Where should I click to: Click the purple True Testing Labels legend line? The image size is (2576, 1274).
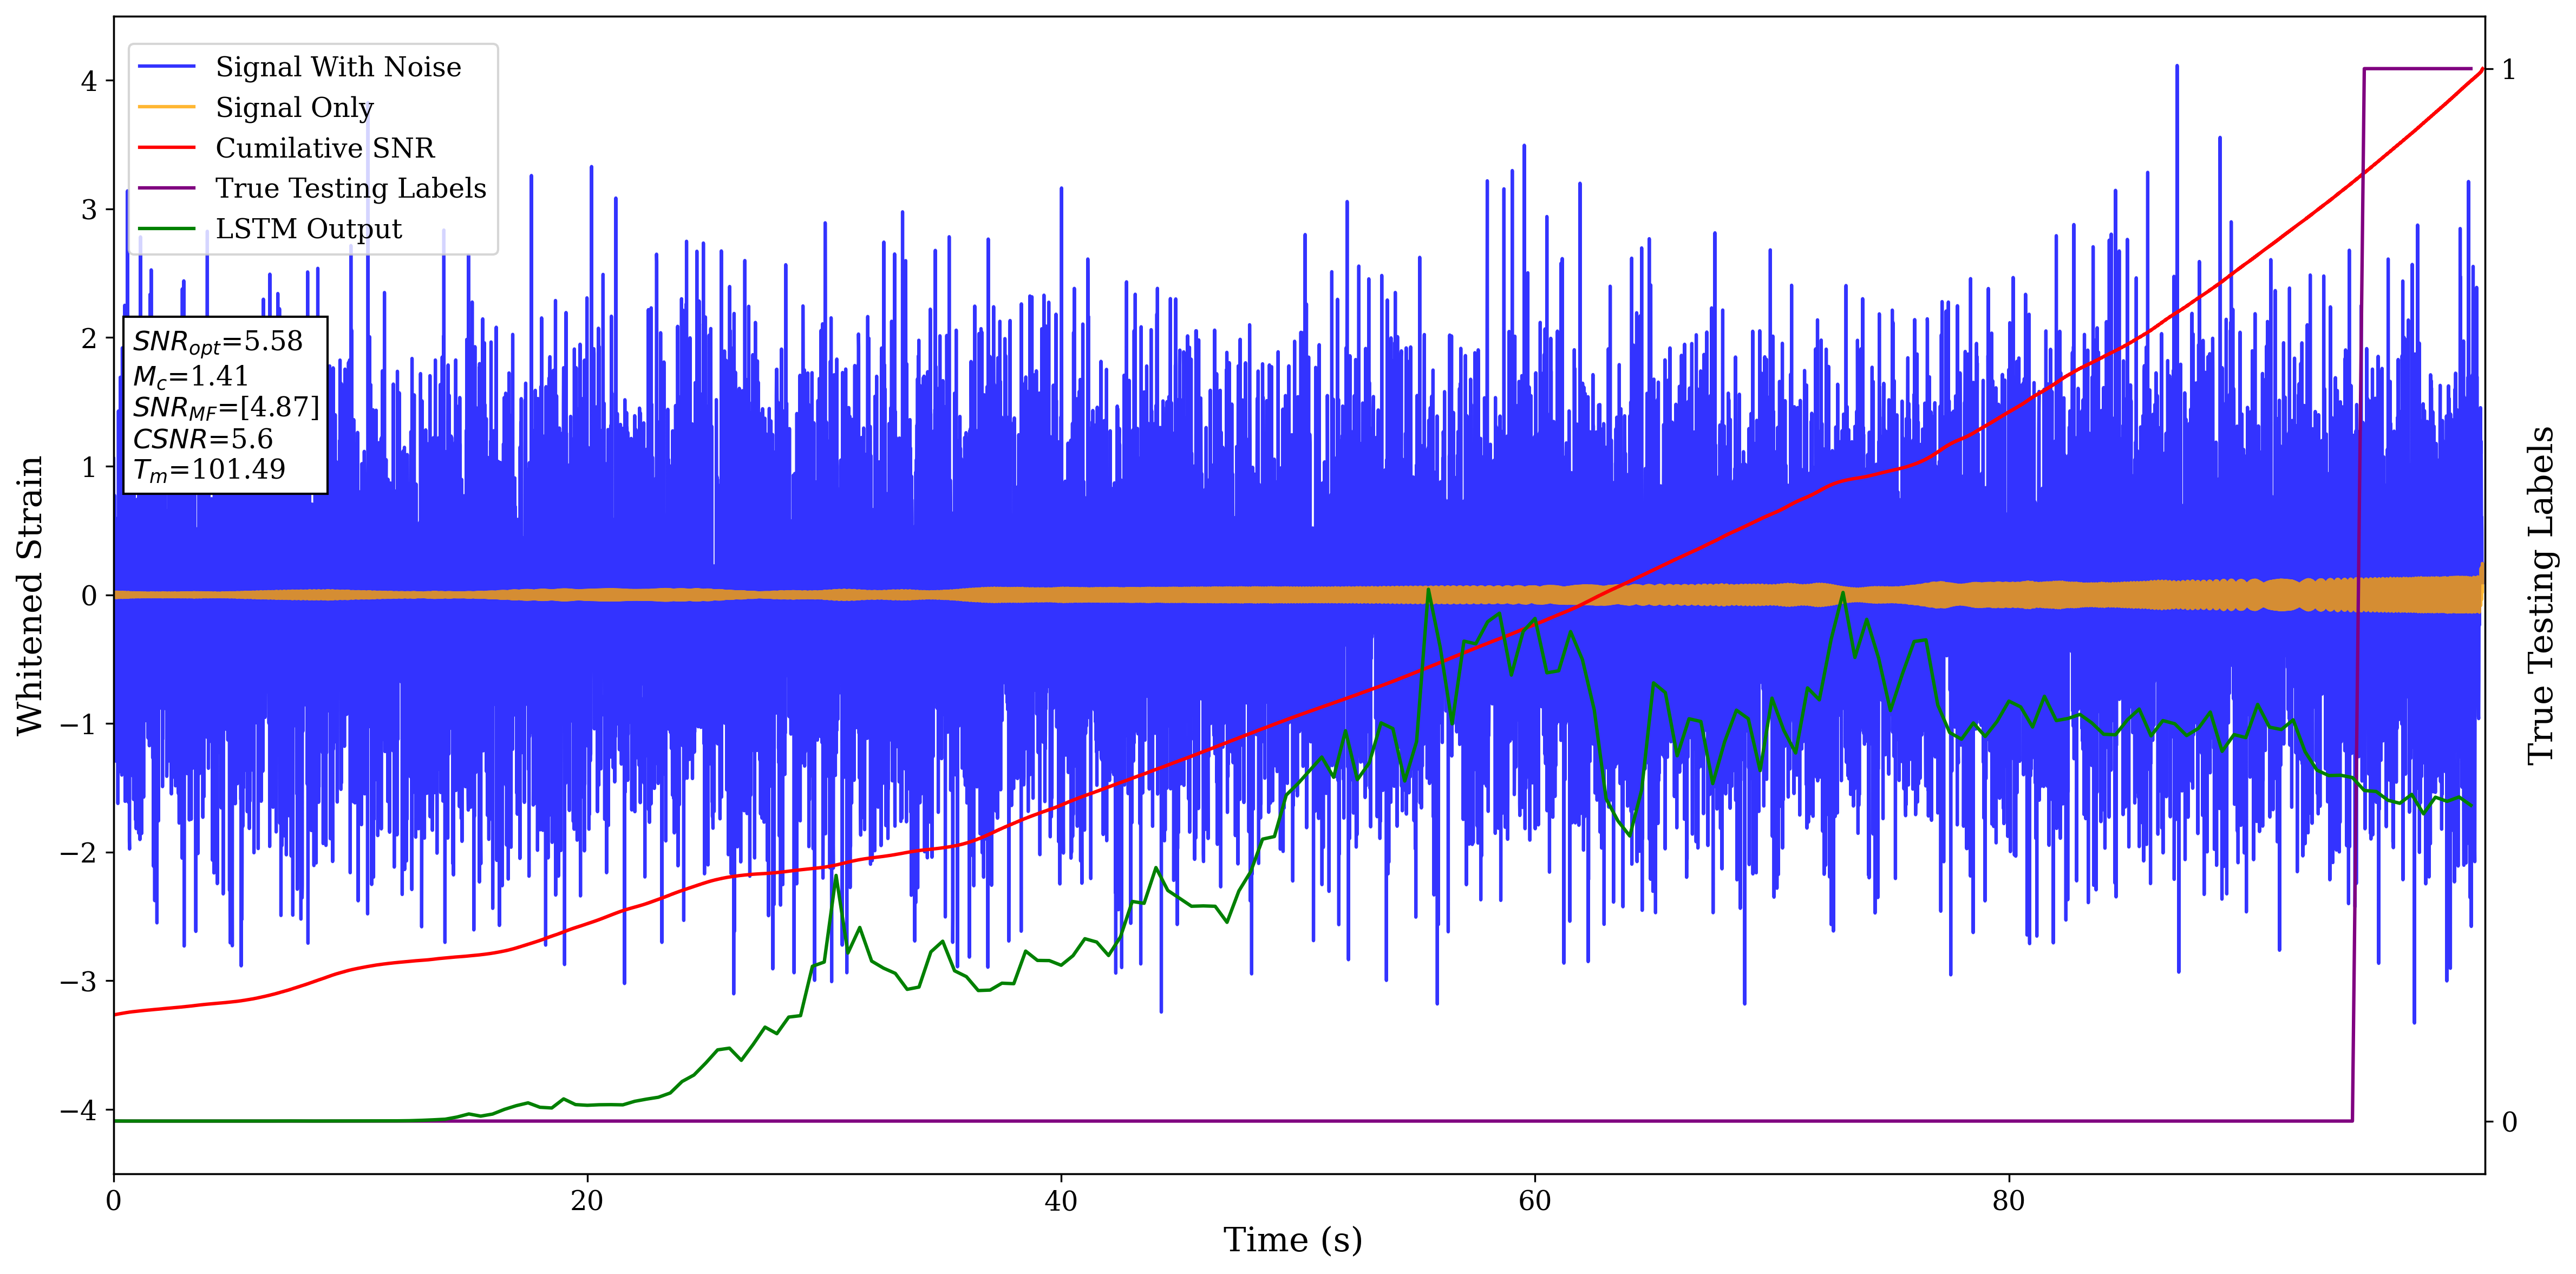click(x=166, y=188)
